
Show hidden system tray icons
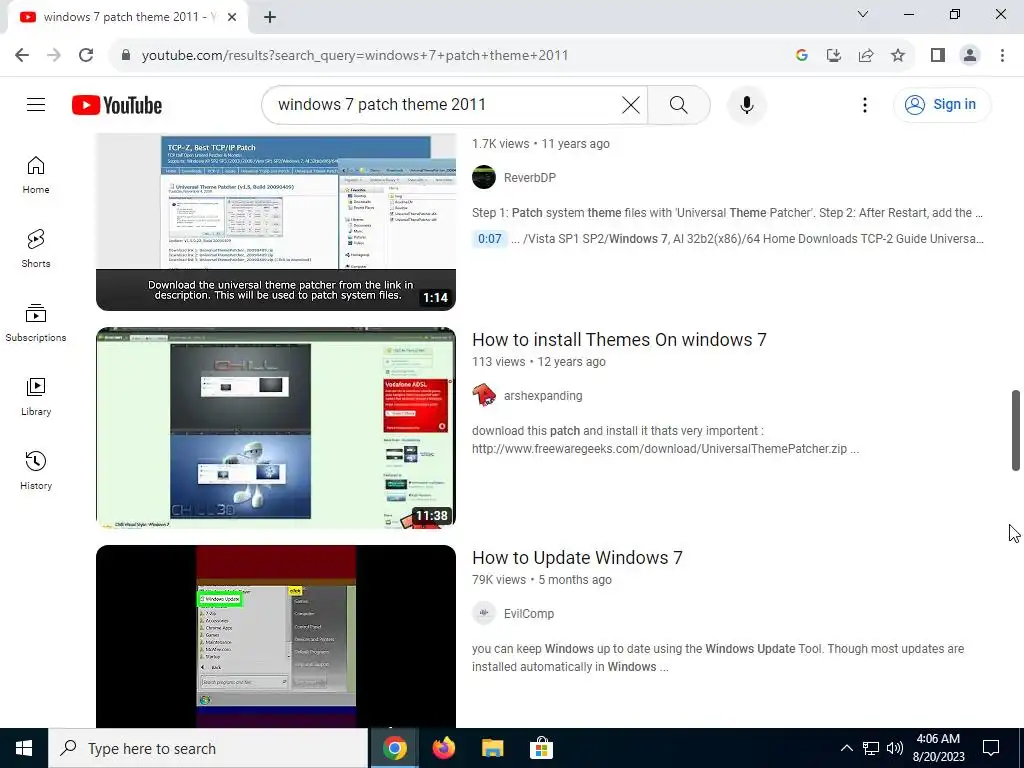[846, 748]
